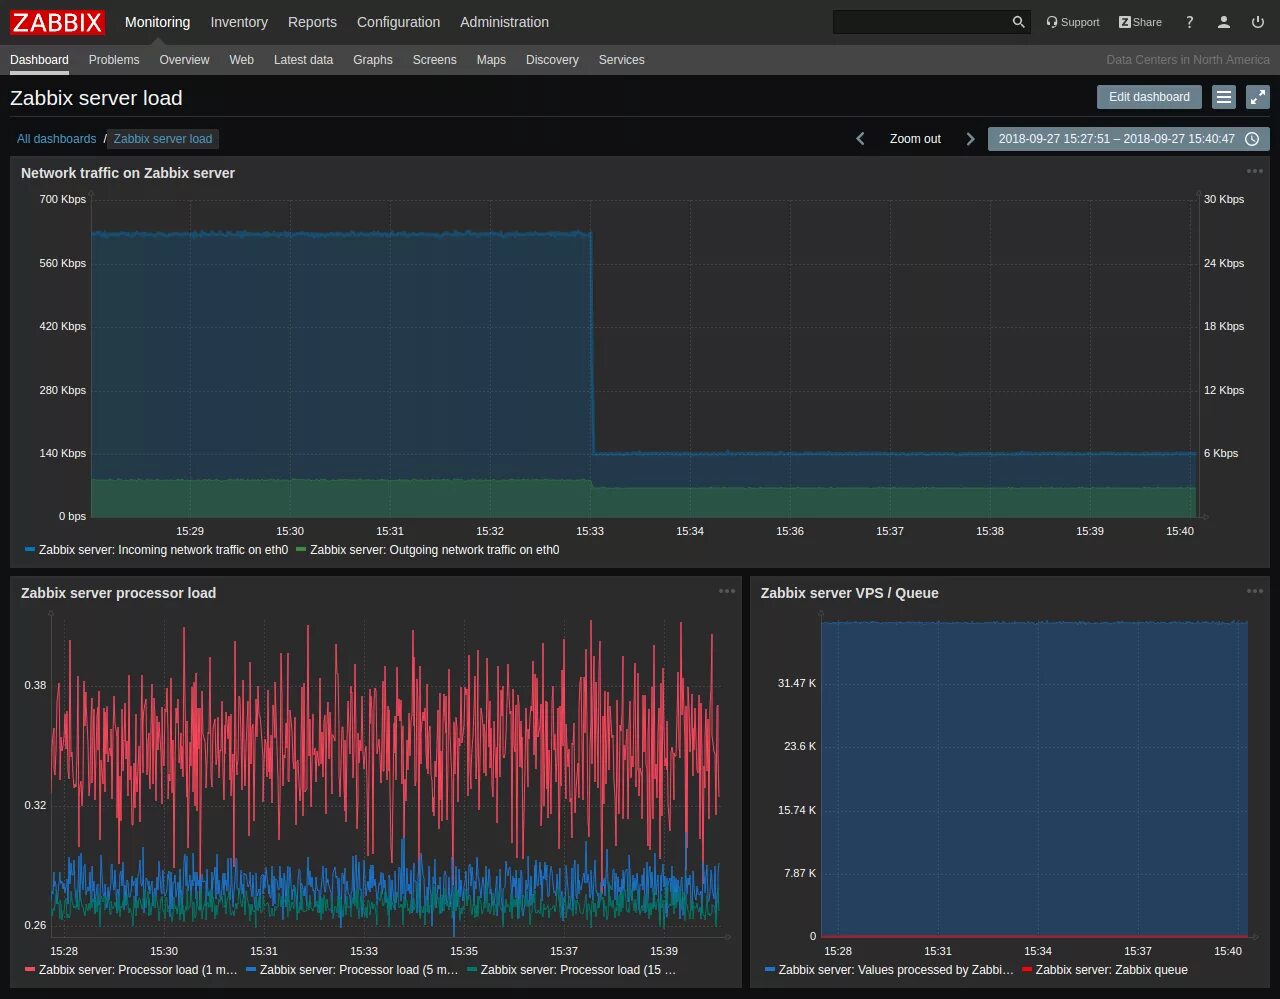Select the Web submenu tab

pos(241,60)
